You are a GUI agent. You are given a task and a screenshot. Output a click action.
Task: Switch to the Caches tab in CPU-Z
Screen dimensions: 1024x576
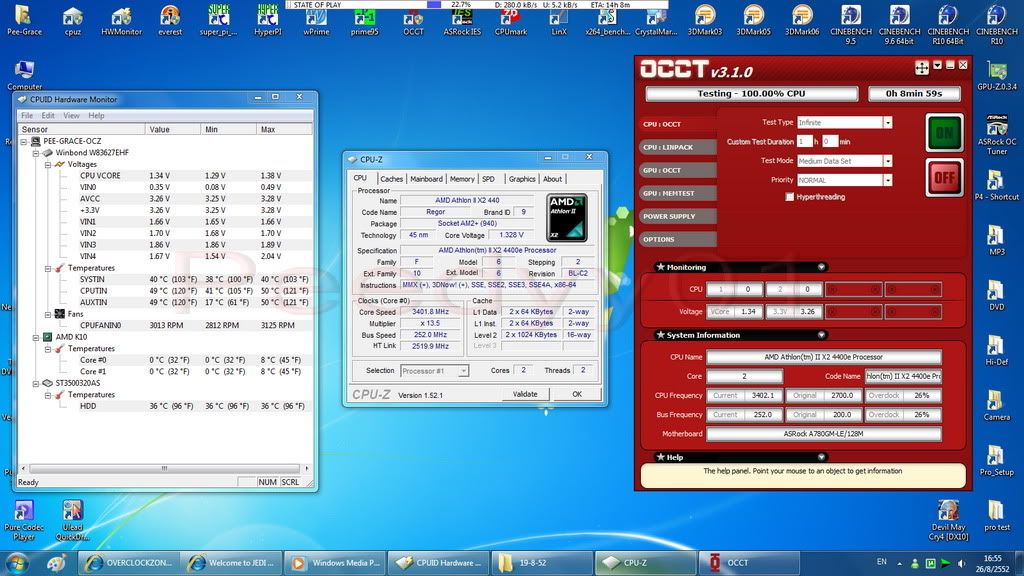[391, 179]
